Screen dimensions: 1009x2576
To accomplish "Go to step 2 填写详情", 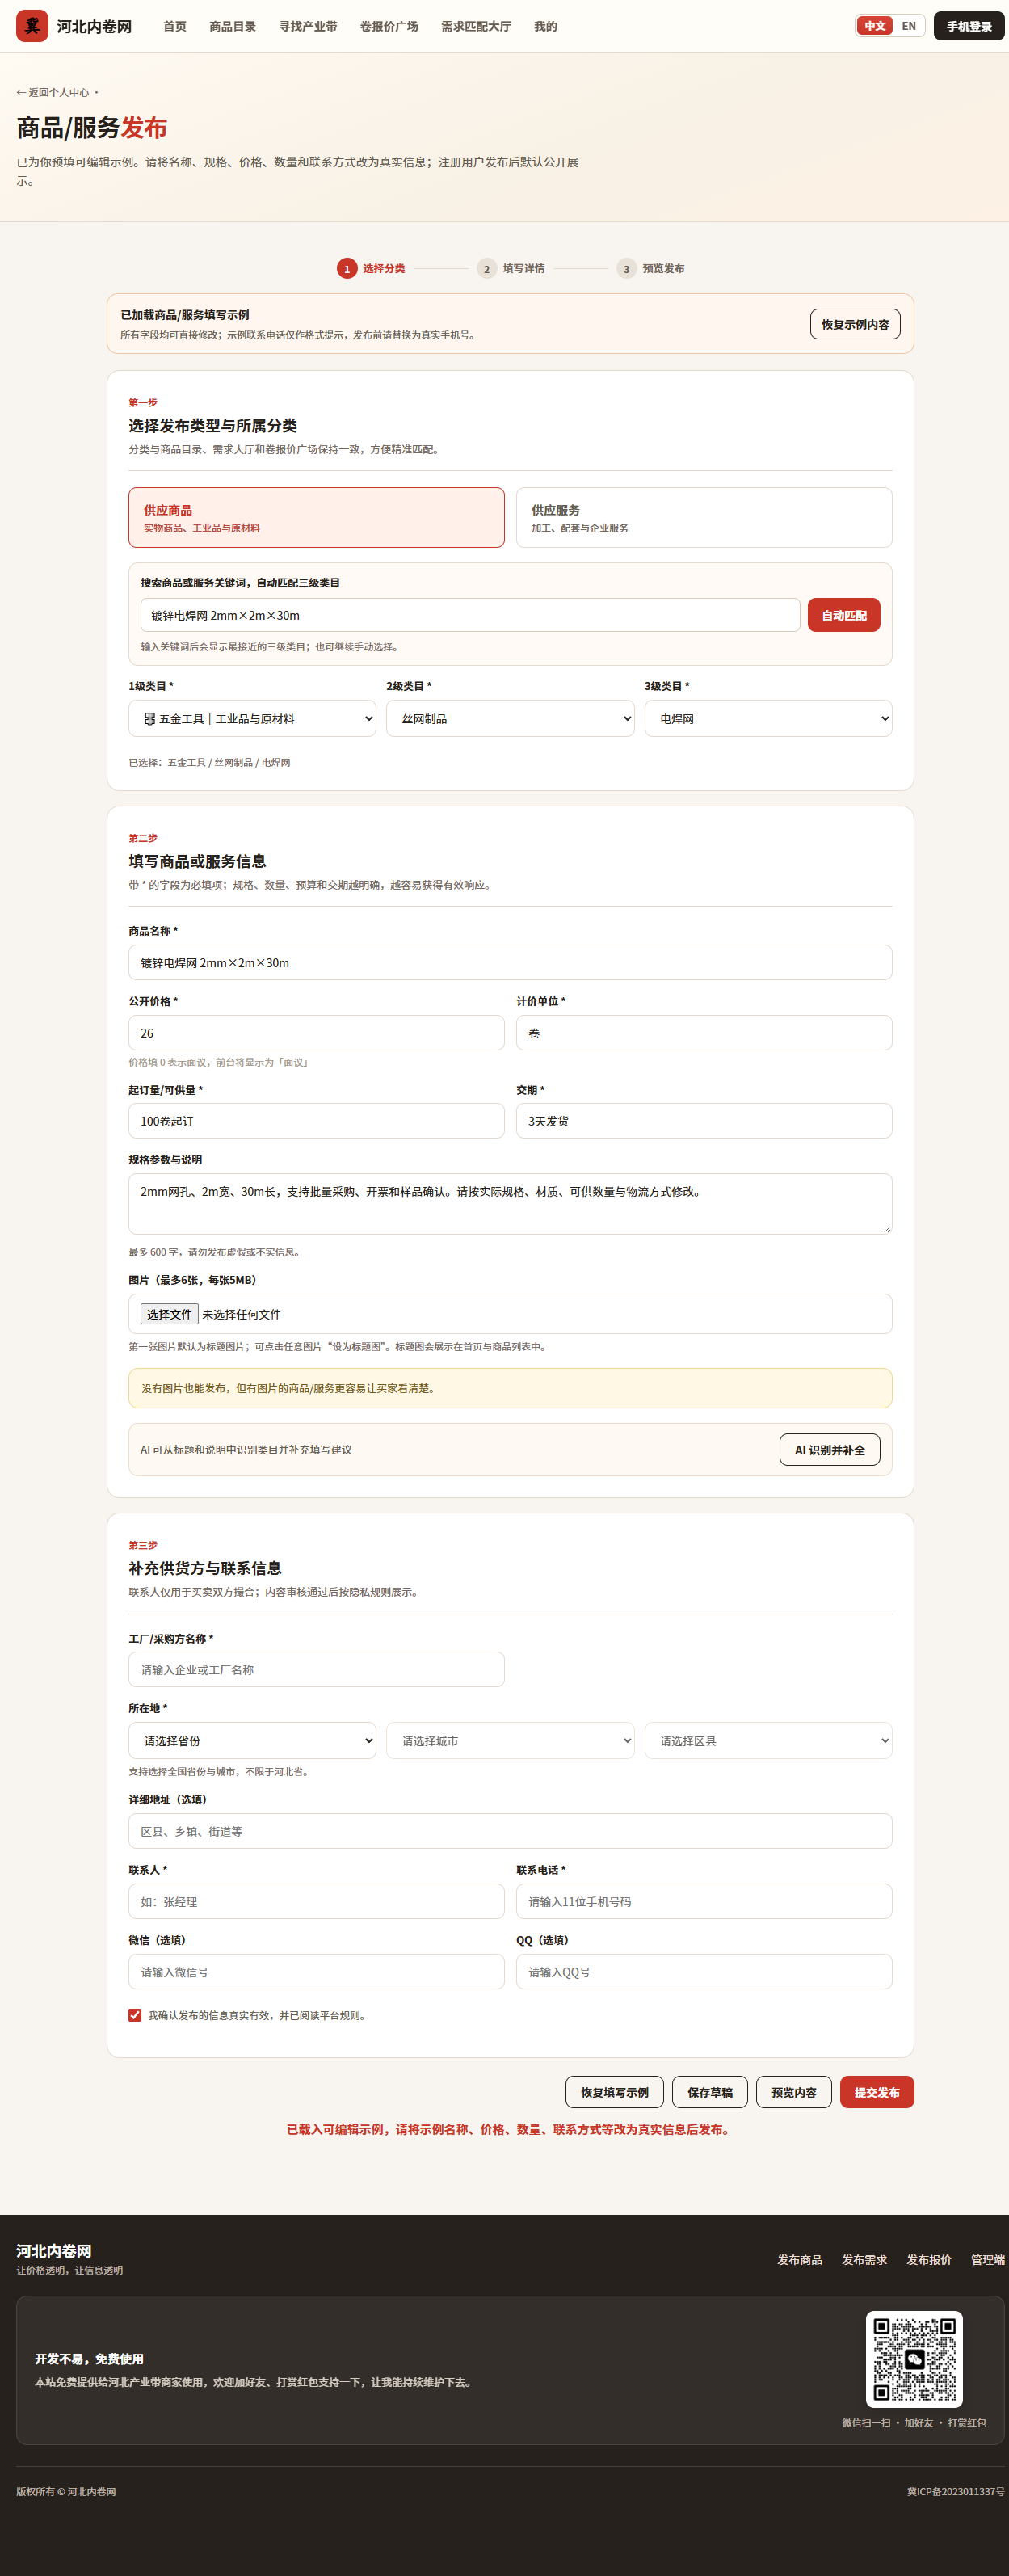I will [x=511, y=268].
